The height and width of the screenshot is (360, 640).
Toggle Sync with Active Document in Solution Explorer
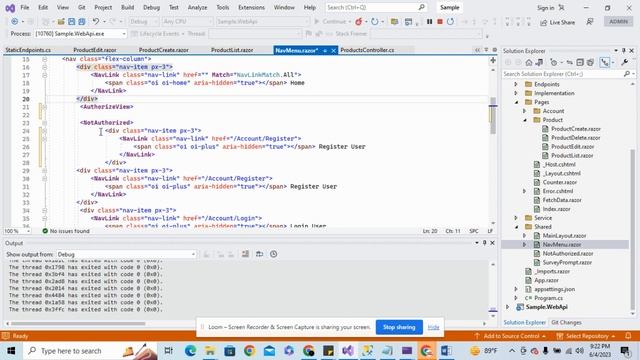click(x=569, y=62)
